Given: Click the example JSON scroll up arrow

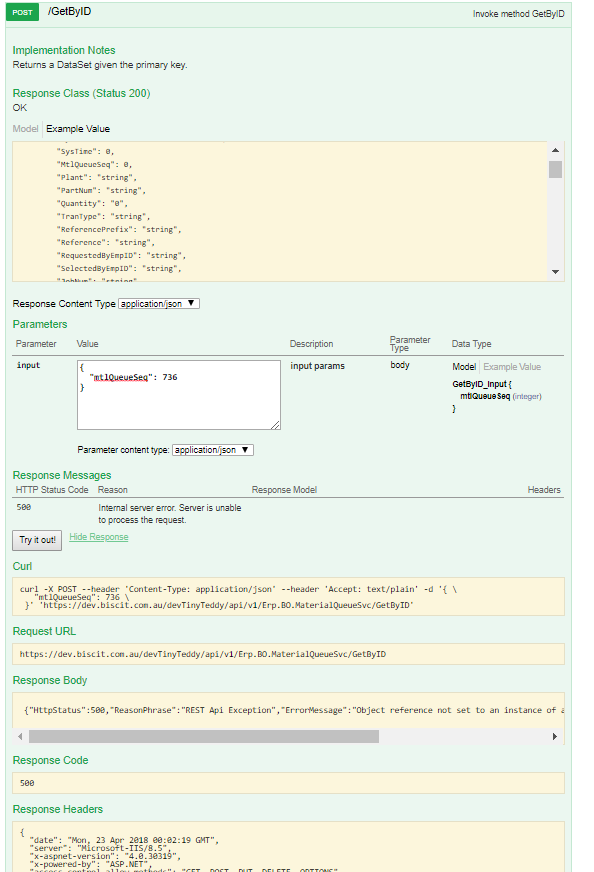Looking at the screenshot, I should 555,150.
